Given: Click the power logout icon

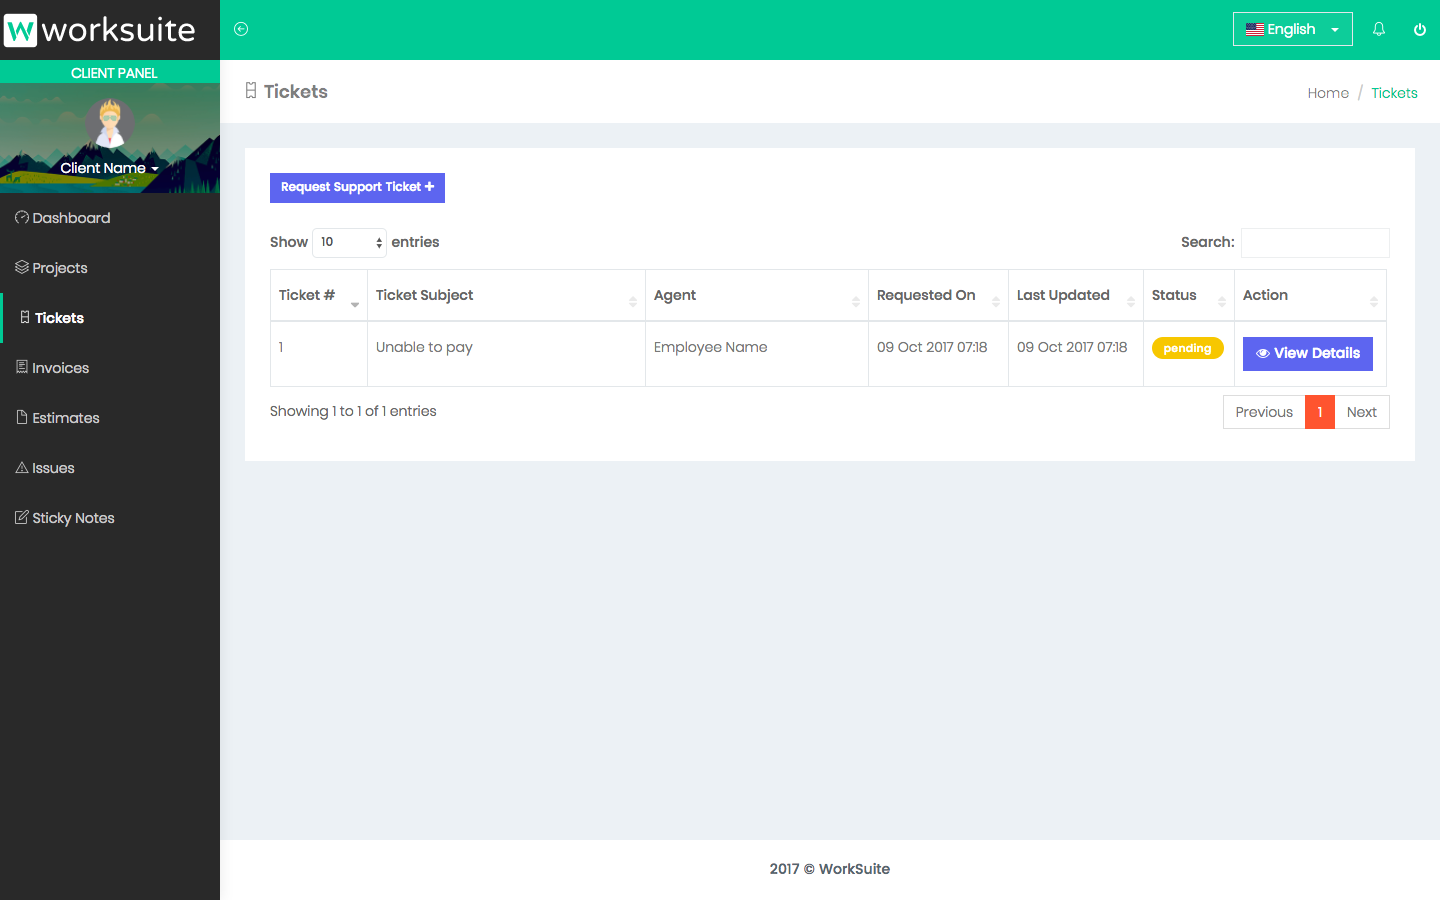Looking at the screenshot, I should click(x=1419, y=29).
